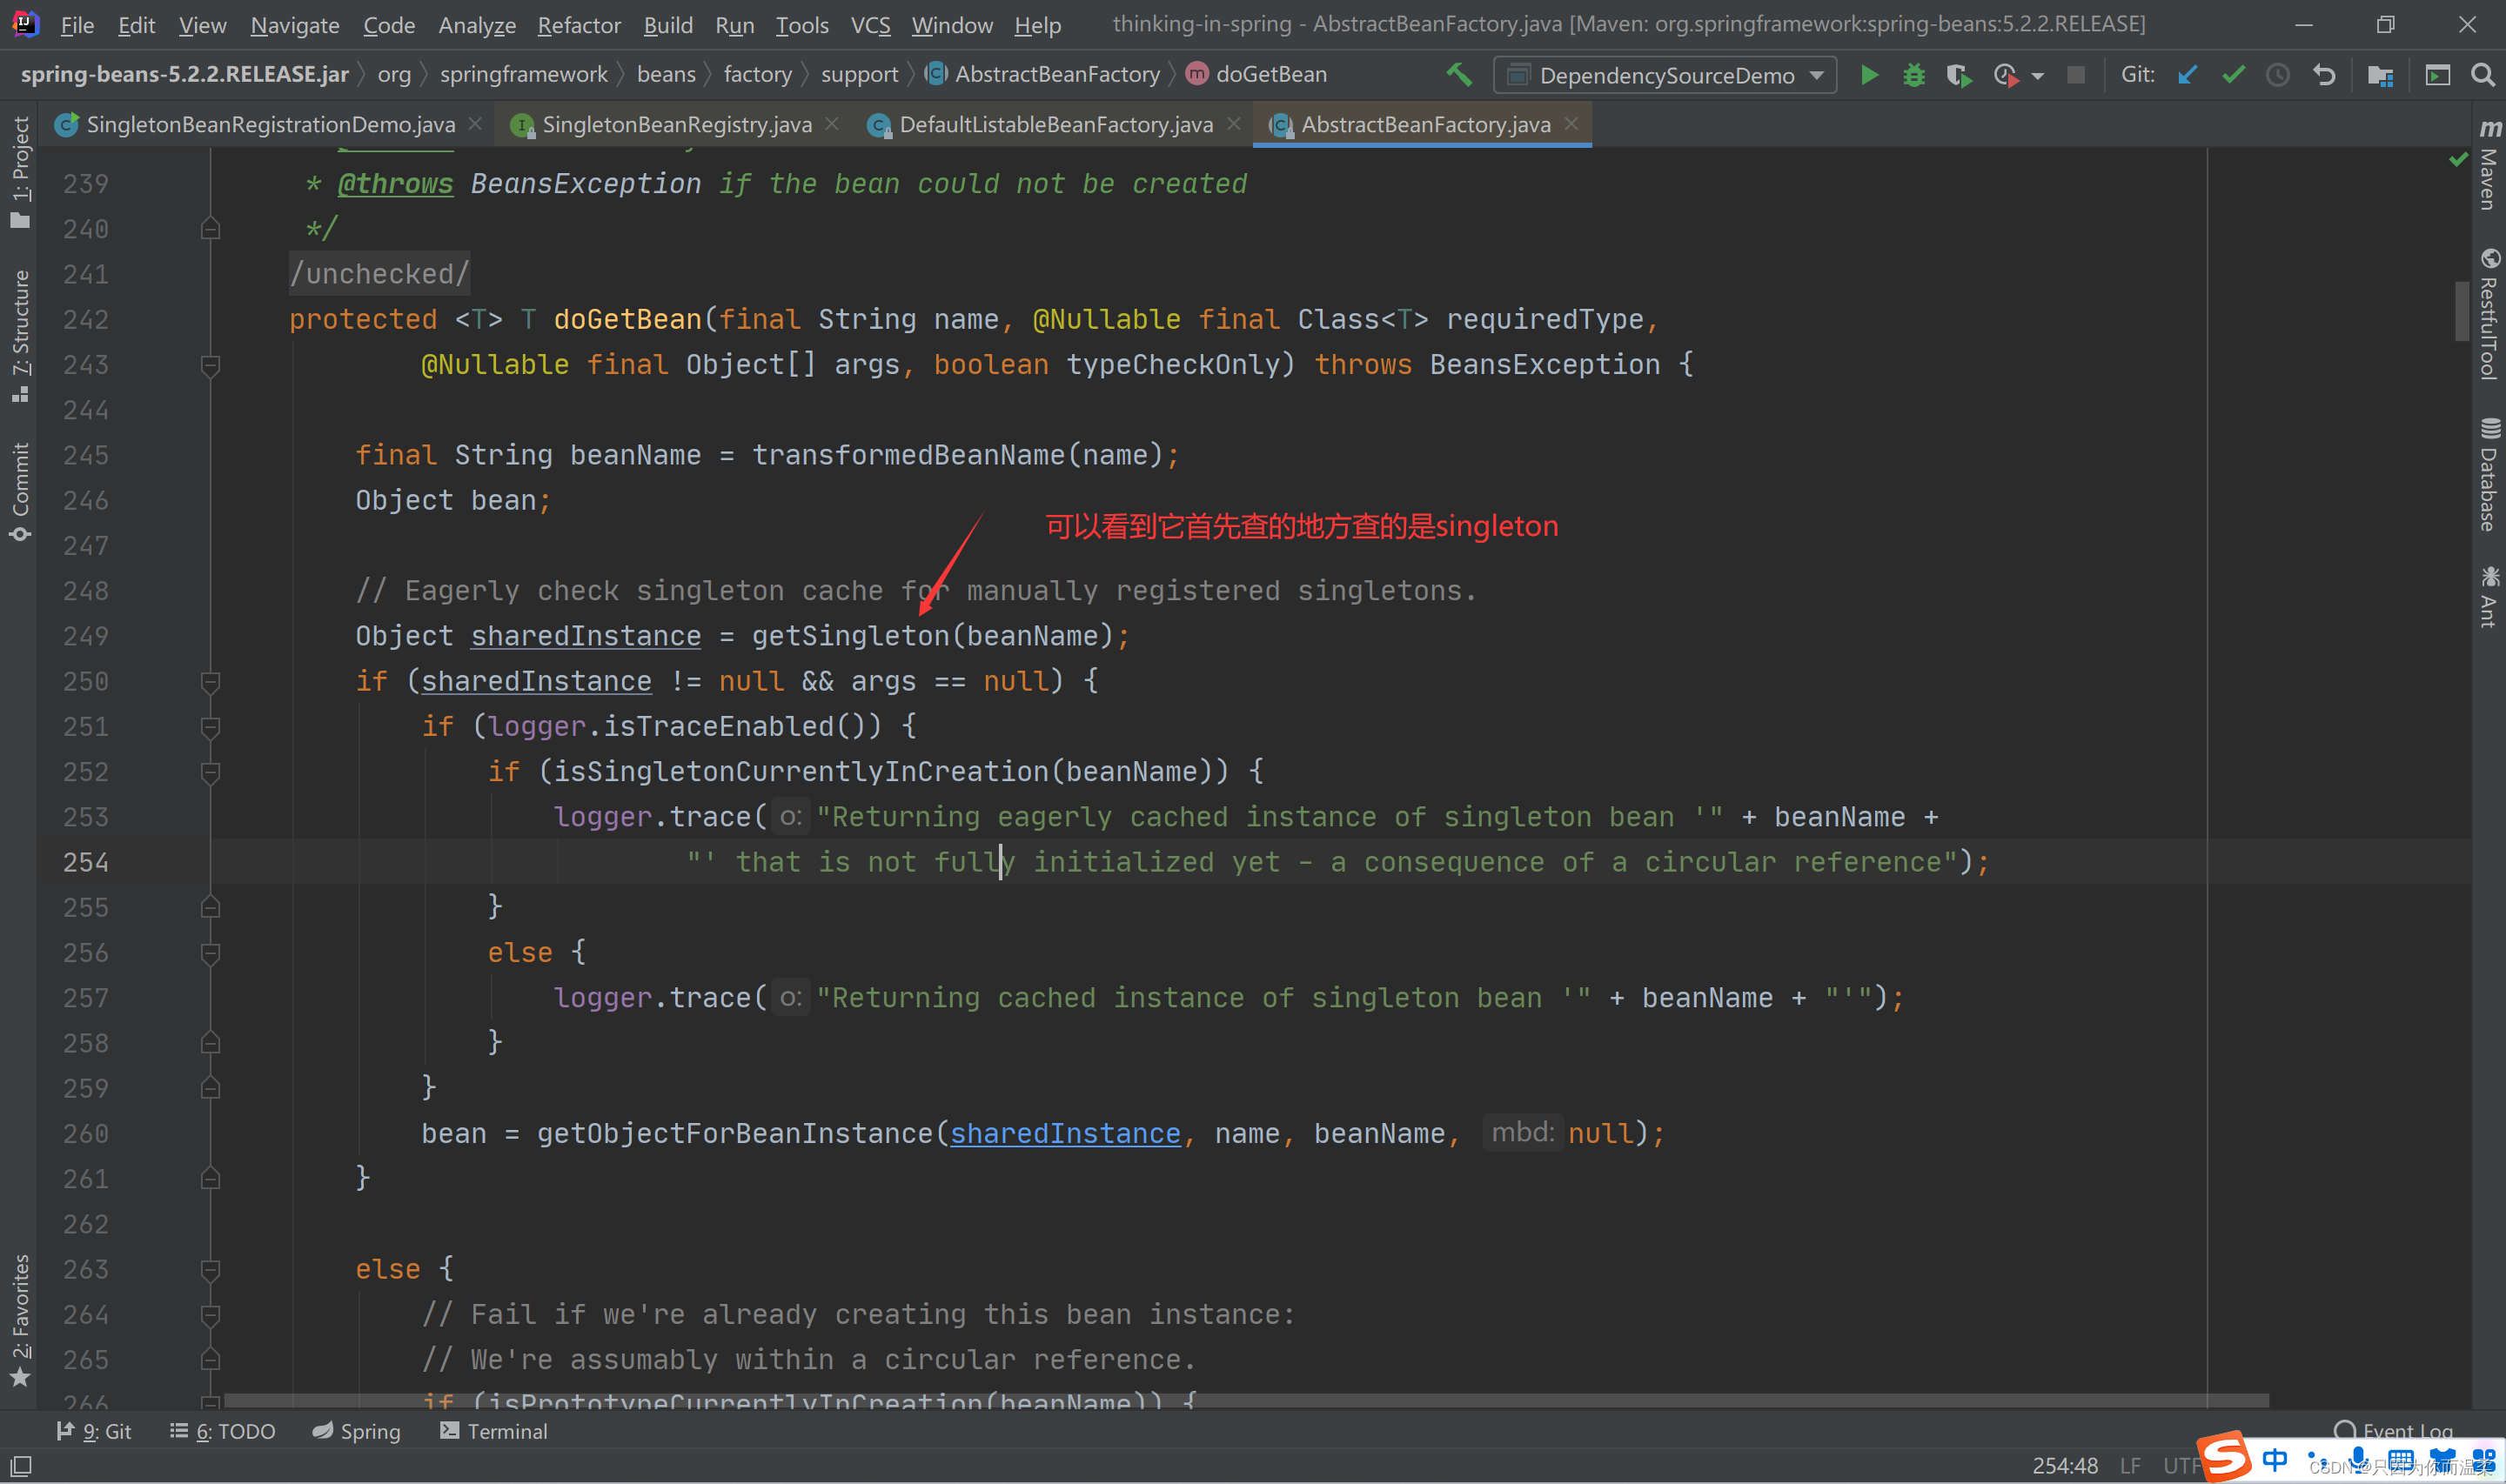Screen dimensions: 2506x1484
Task: Run DependencySourceDemo with the green play icon
Action: point(1868,75)
